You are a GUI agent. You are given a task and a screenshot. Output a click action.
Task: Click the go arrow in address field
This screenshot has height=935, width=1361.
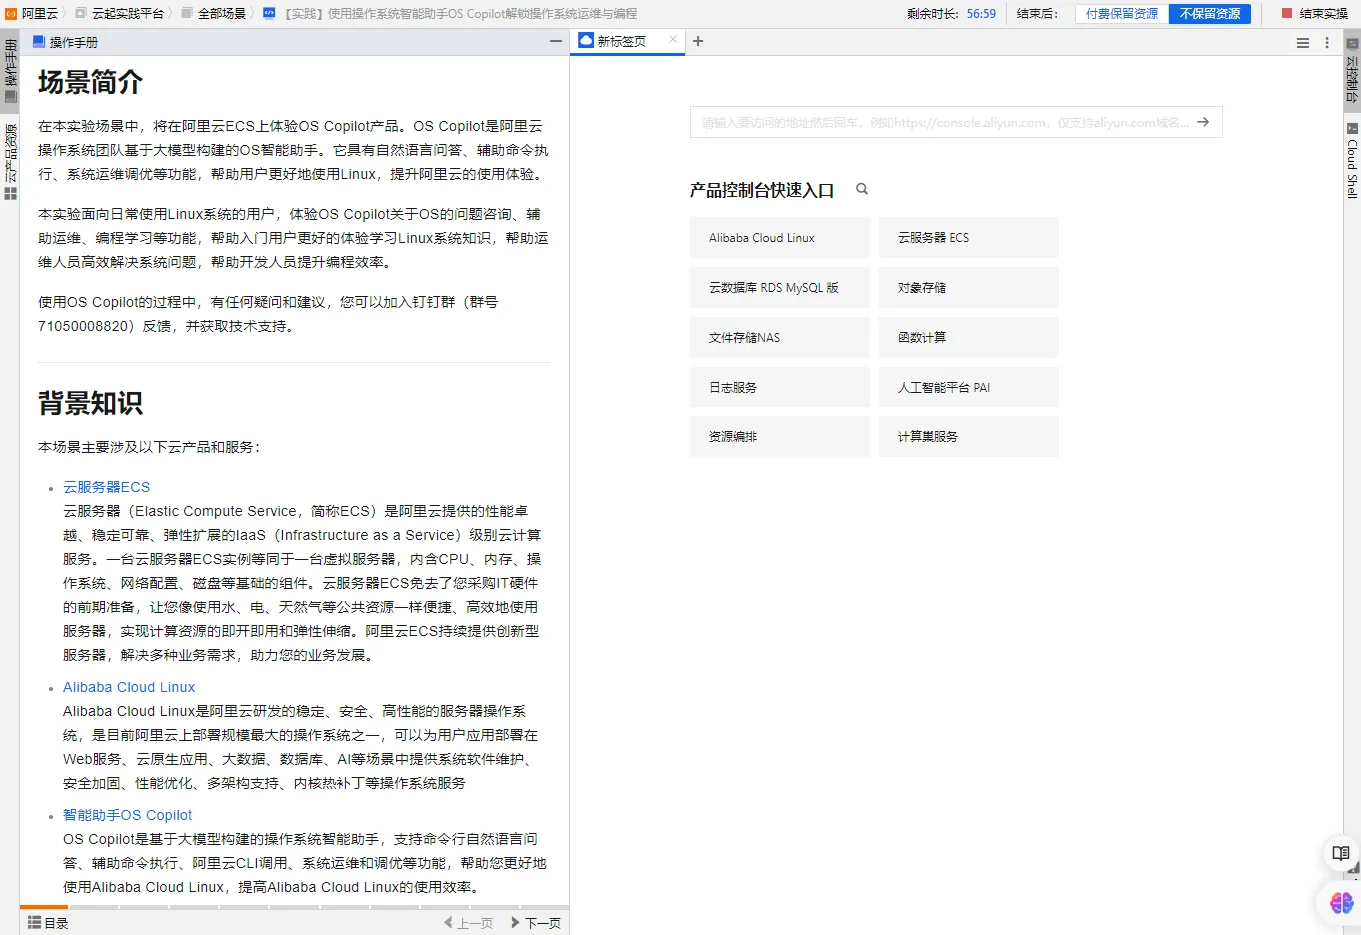[1203, 122]
